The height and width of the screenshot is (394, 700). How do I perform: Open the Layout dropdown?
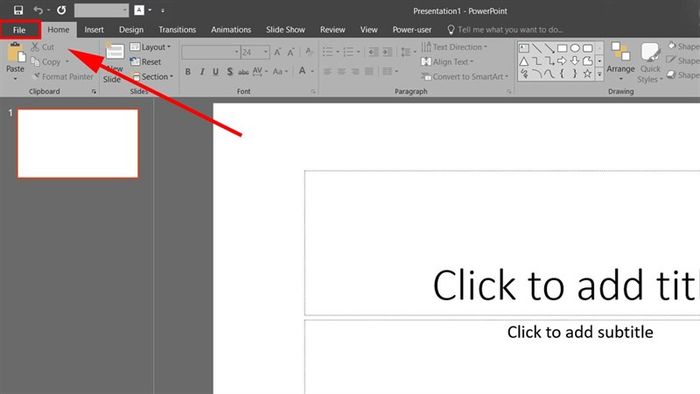[150, 47]
